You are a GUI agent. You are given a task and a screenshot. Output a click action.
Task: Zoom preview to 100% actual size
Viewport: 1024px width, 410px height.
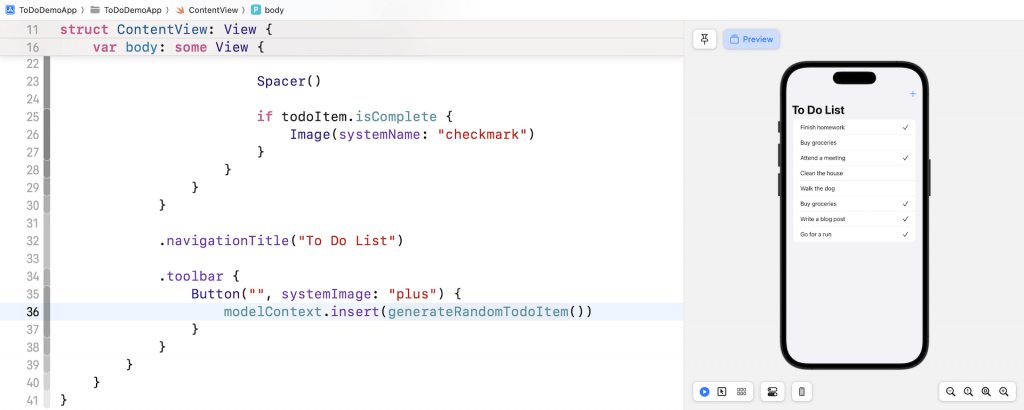click(x=968, y=392)
